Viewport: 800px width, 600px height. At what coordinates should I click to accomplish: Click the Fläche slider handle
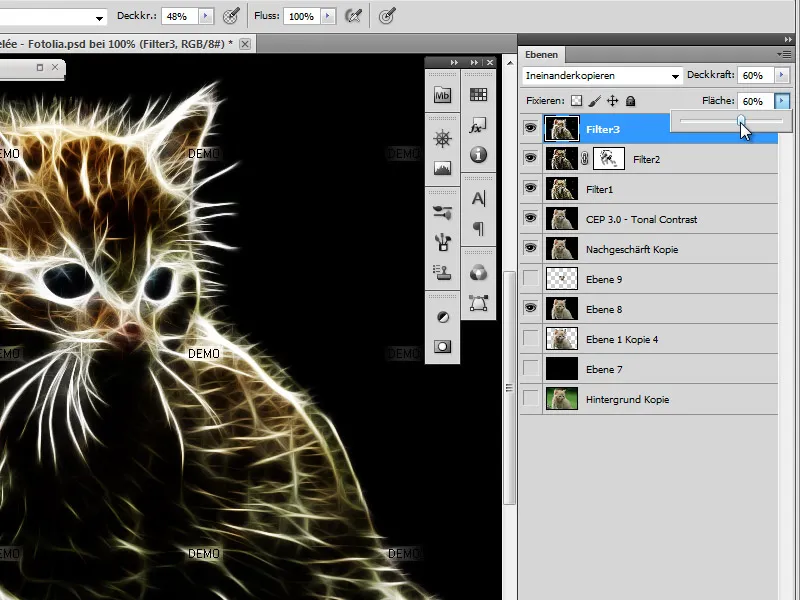pos(742,120)
